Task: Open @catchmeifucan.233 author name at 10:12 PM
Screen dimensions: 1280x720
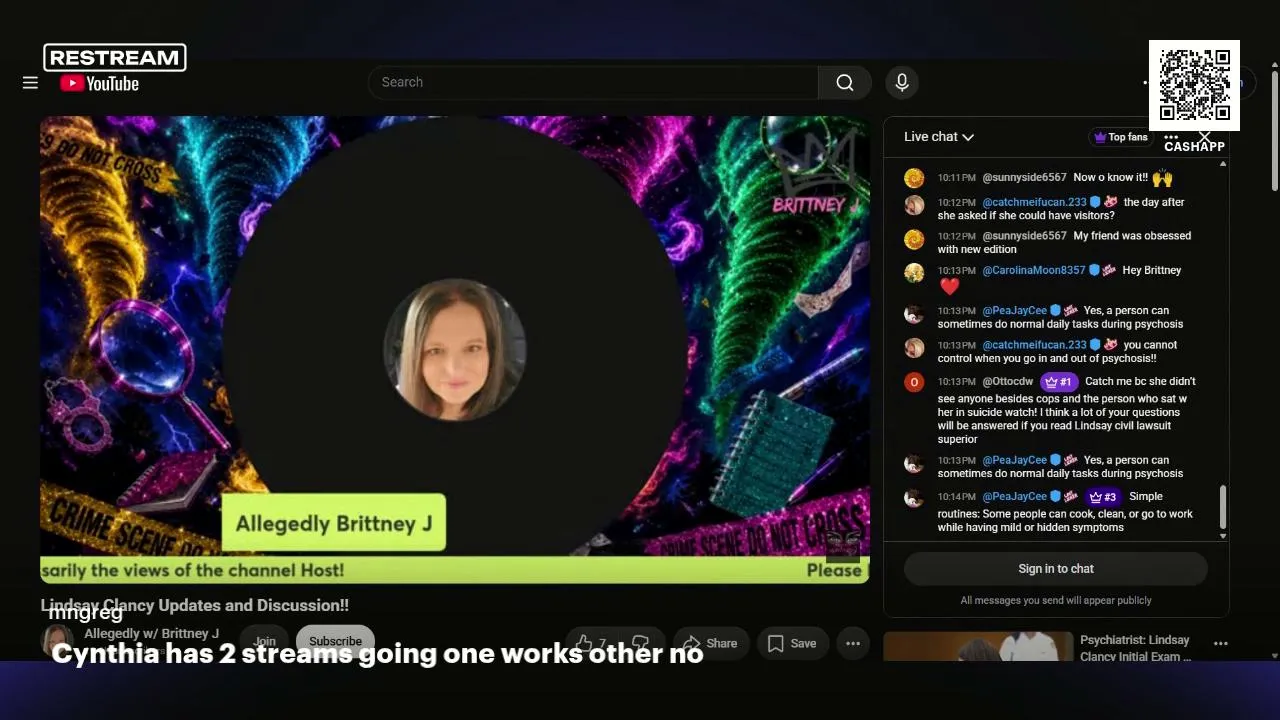Action: coord(1034,202)
